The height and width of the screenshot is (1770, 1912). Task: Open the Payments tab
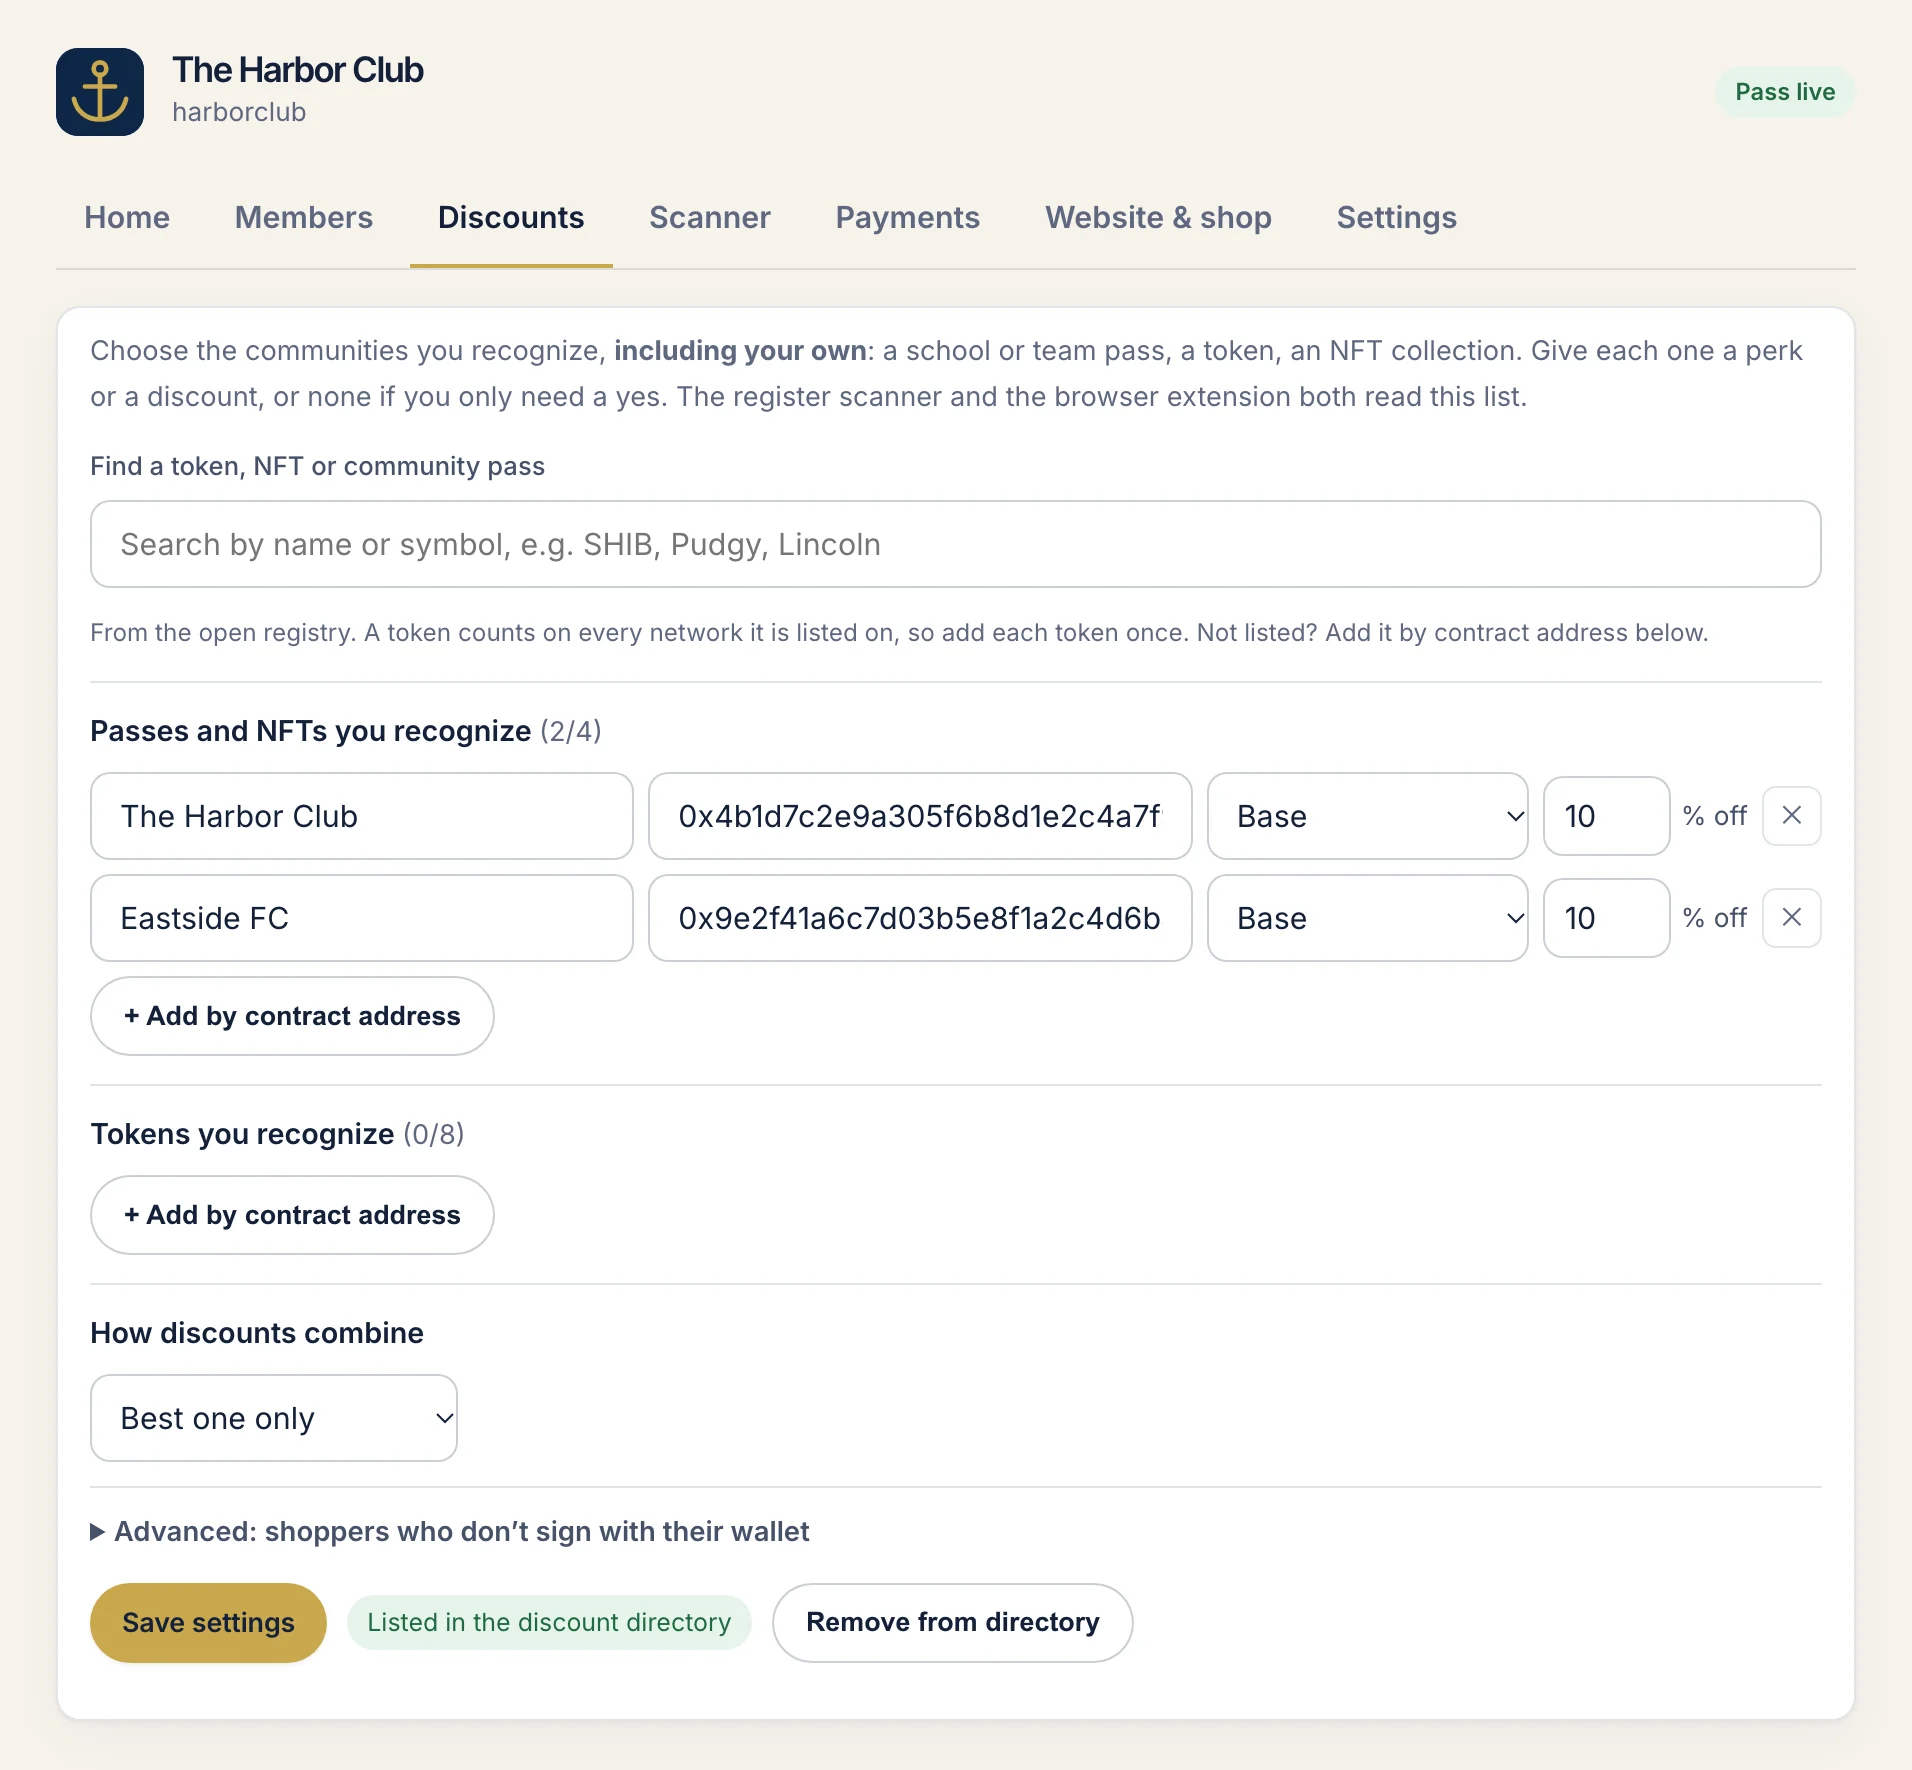click(908, 218)
